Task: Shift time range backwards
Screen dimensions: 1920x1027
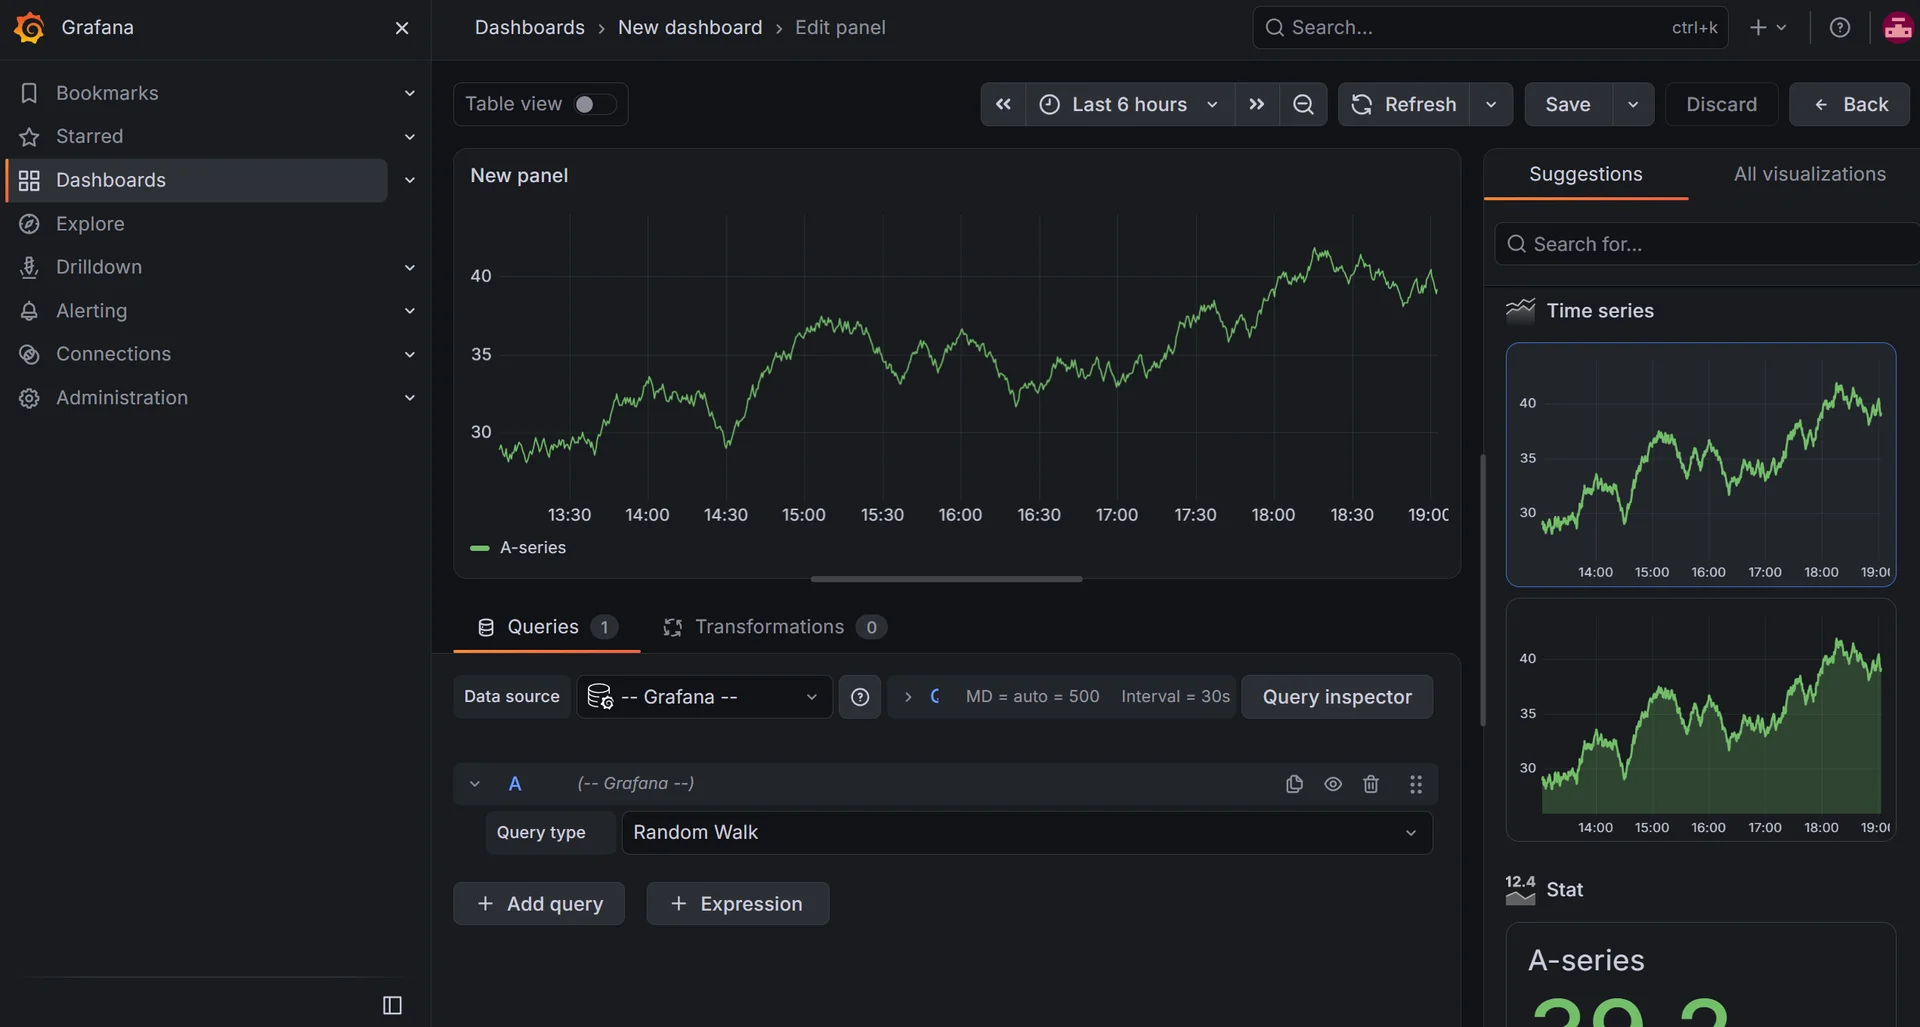Action: pos(1003,104)
